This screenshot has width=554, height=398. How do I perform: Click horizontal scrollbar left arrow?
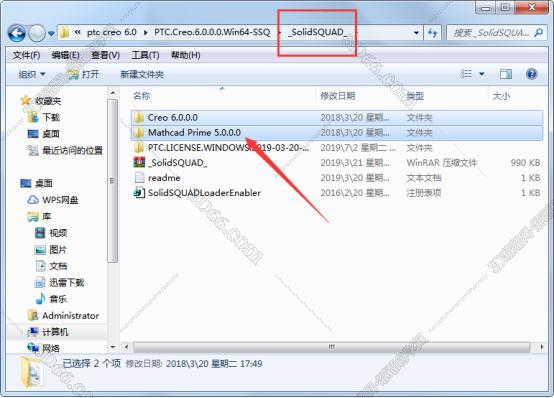pos(126,347)
